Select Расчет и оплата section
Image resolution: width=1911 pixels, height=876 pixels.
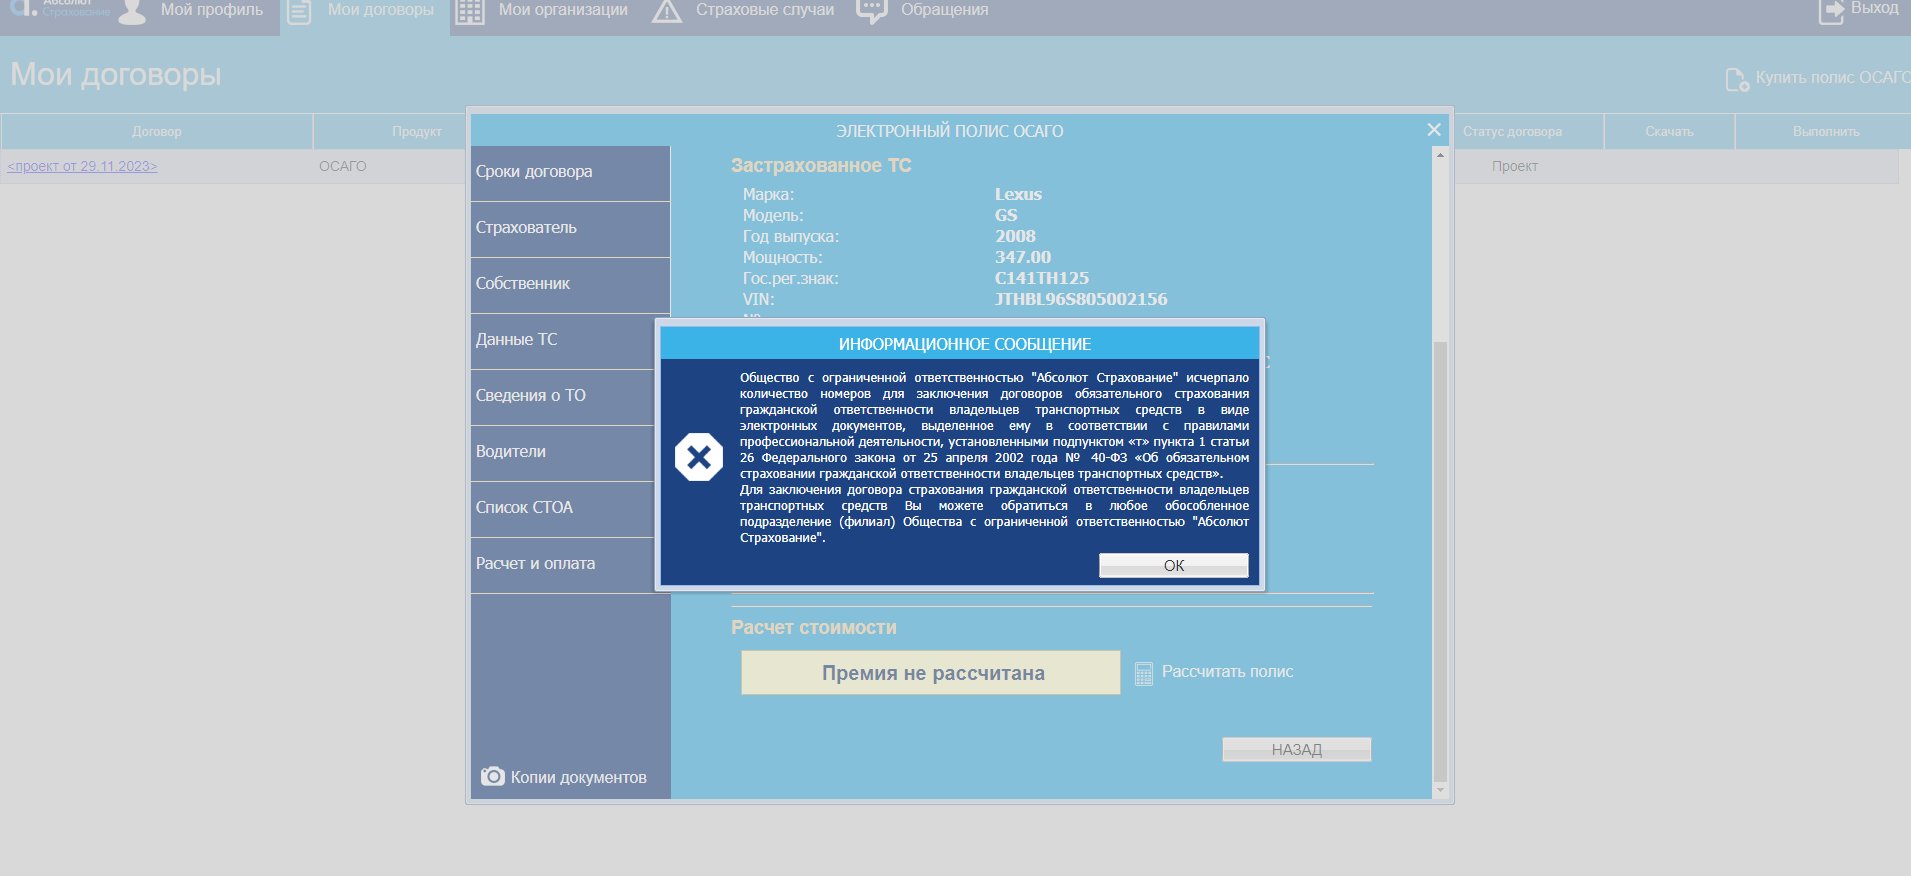(563, 564)
